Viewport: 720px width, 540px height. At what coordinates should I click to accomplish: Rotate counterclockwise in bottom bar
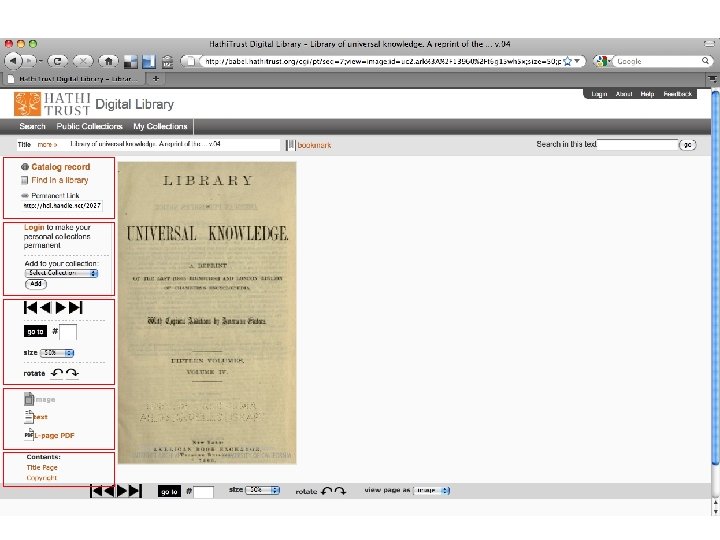point(326,491)
